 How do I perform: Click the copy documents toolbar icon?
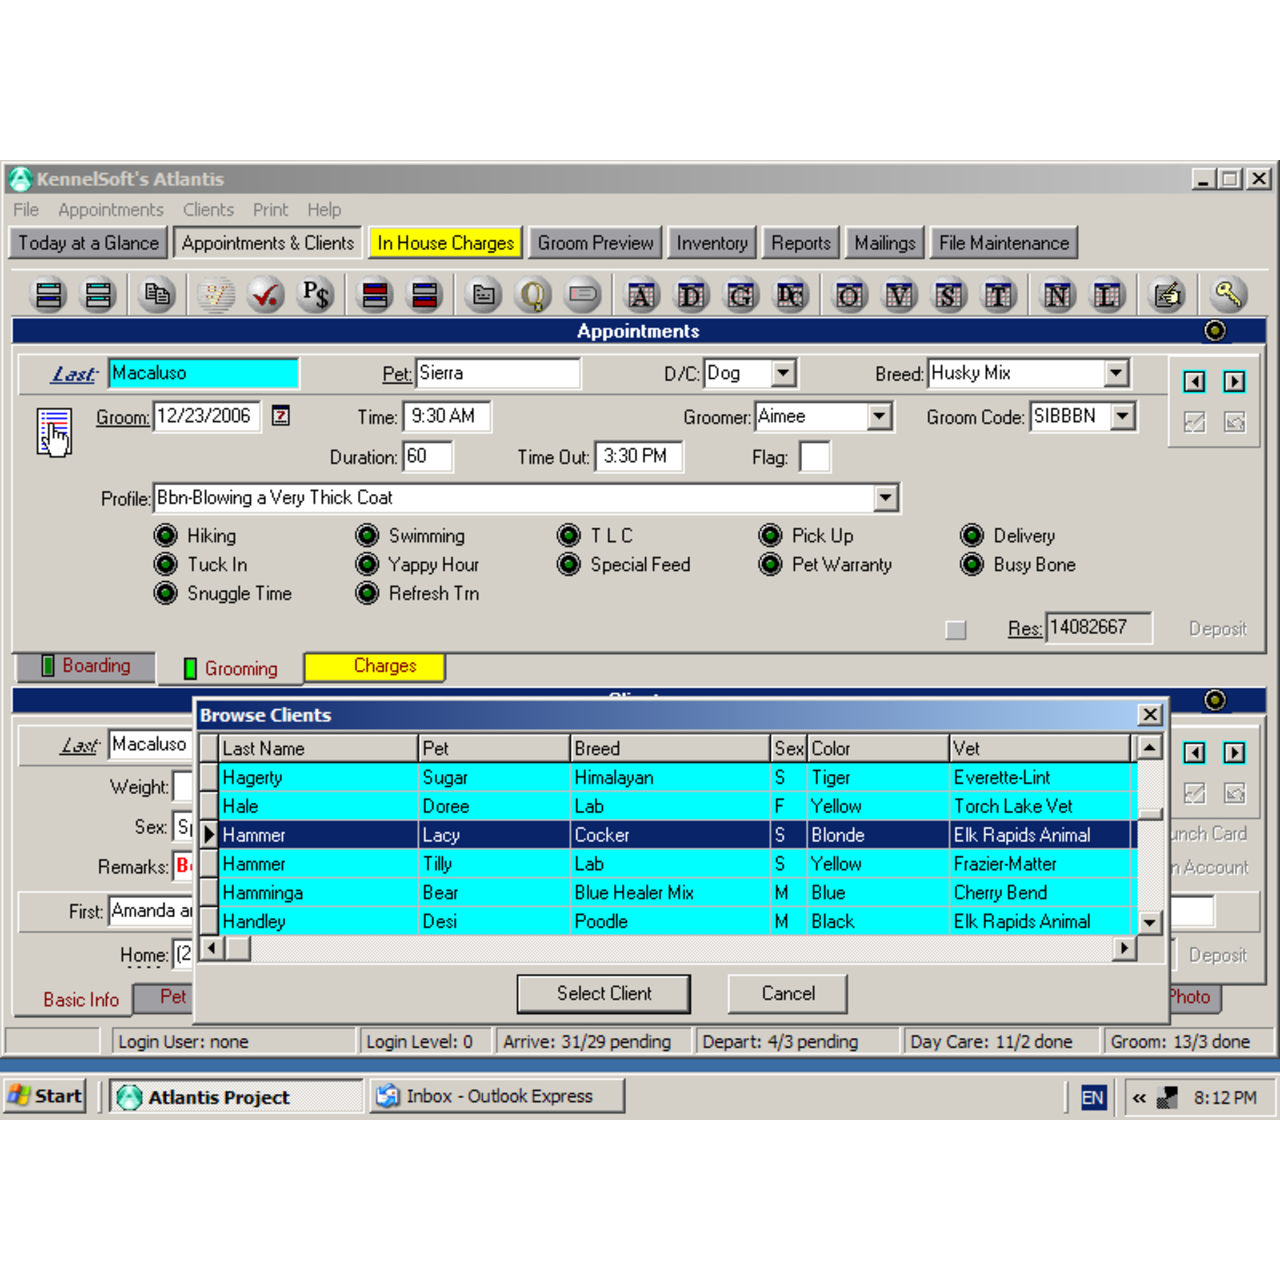[x=157, y=295]
